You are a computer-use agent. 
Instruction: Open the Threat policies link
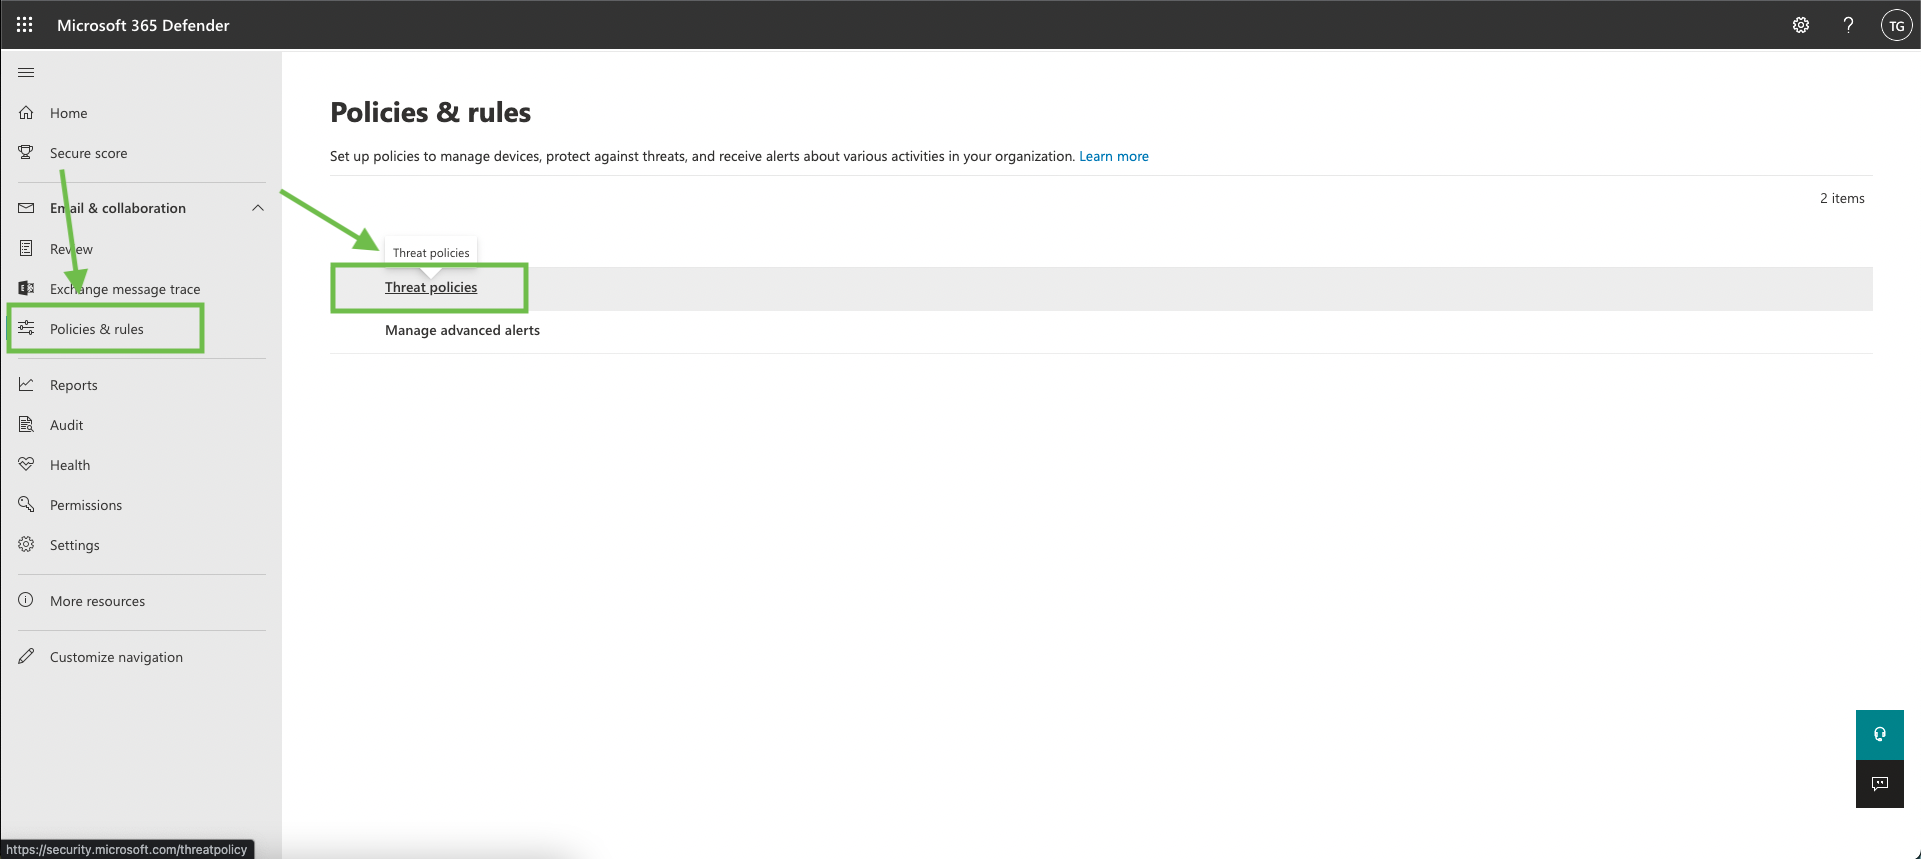(x=431, y=287)
